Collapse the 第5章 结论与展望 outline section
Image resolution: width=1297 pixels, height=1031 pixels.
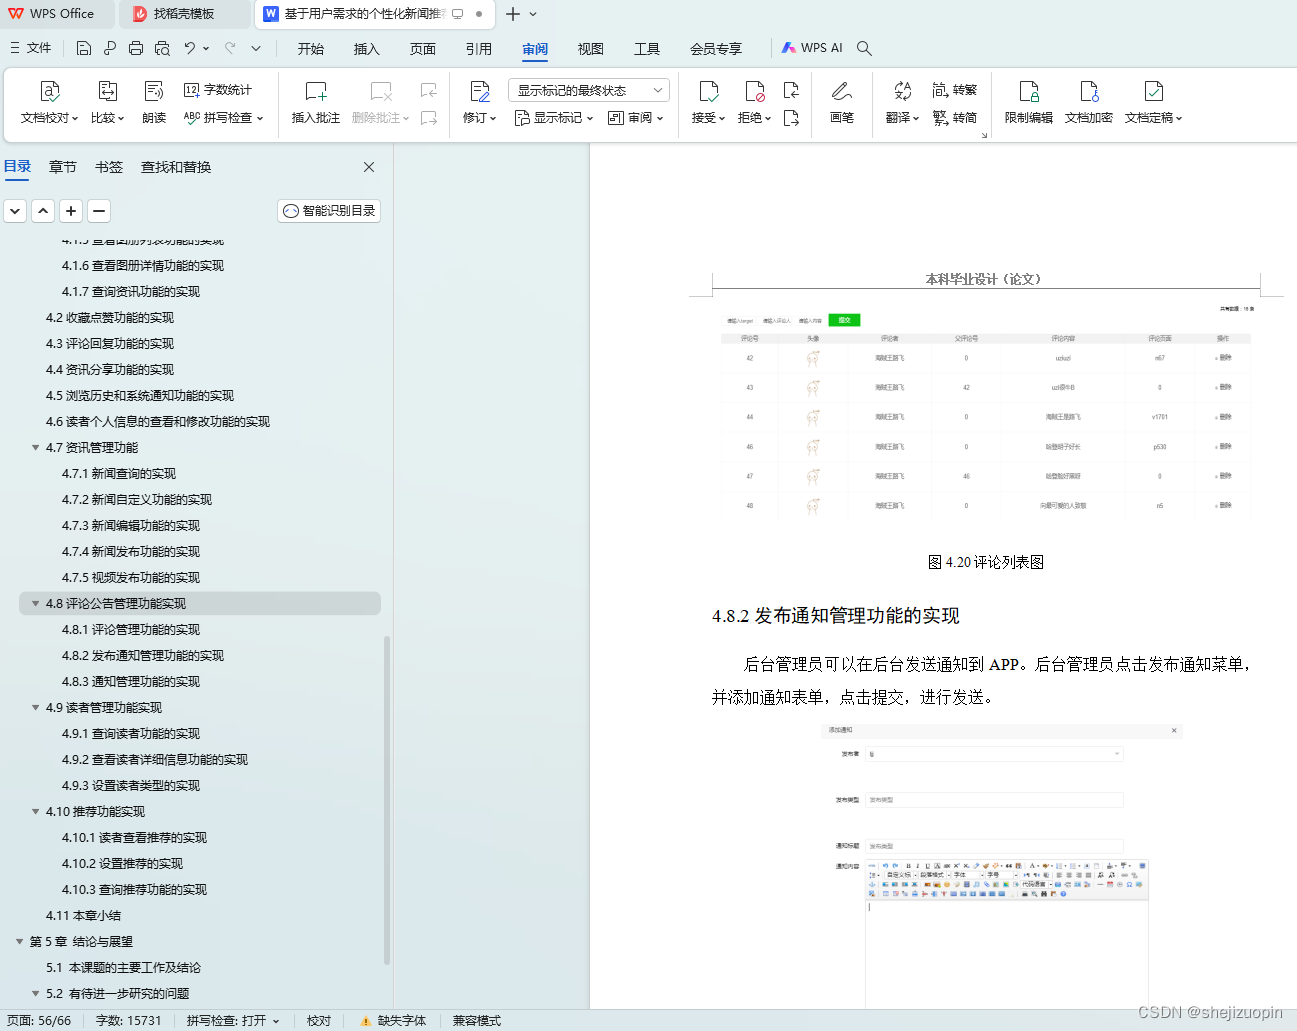18,941
